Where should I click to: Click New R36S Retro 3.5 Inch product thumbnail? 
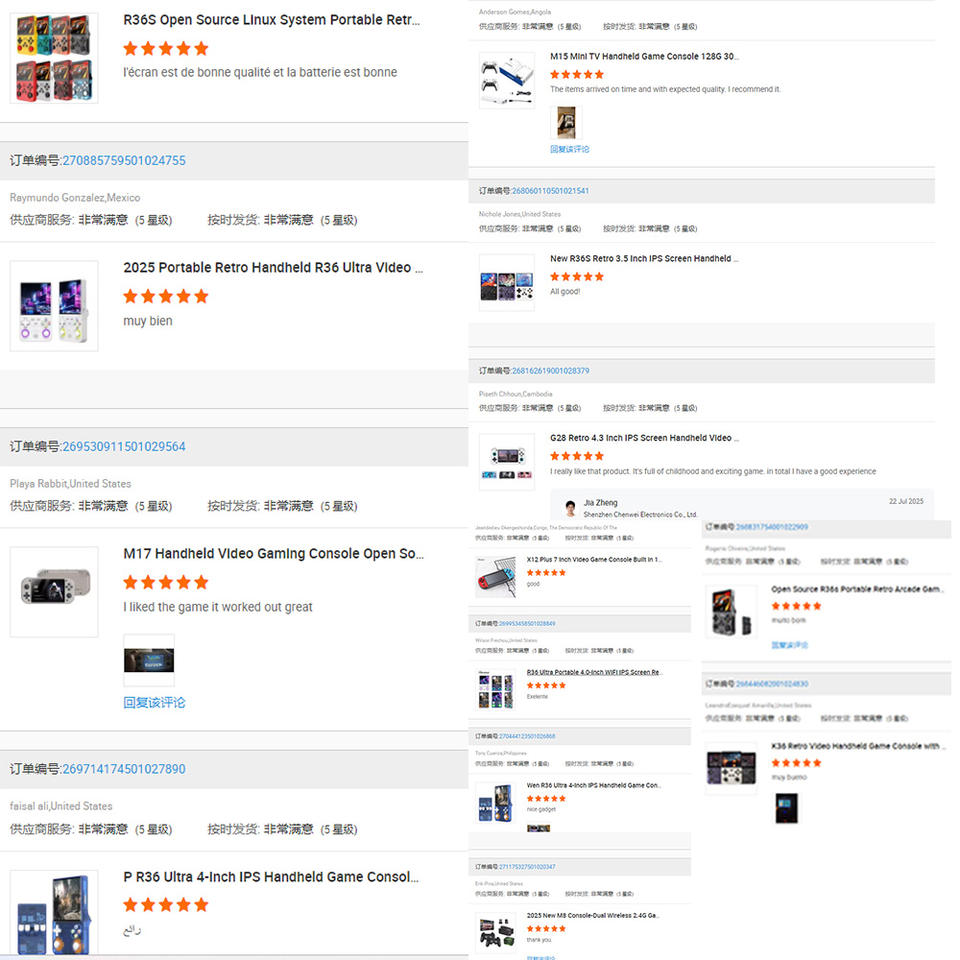tap(506, 283)
